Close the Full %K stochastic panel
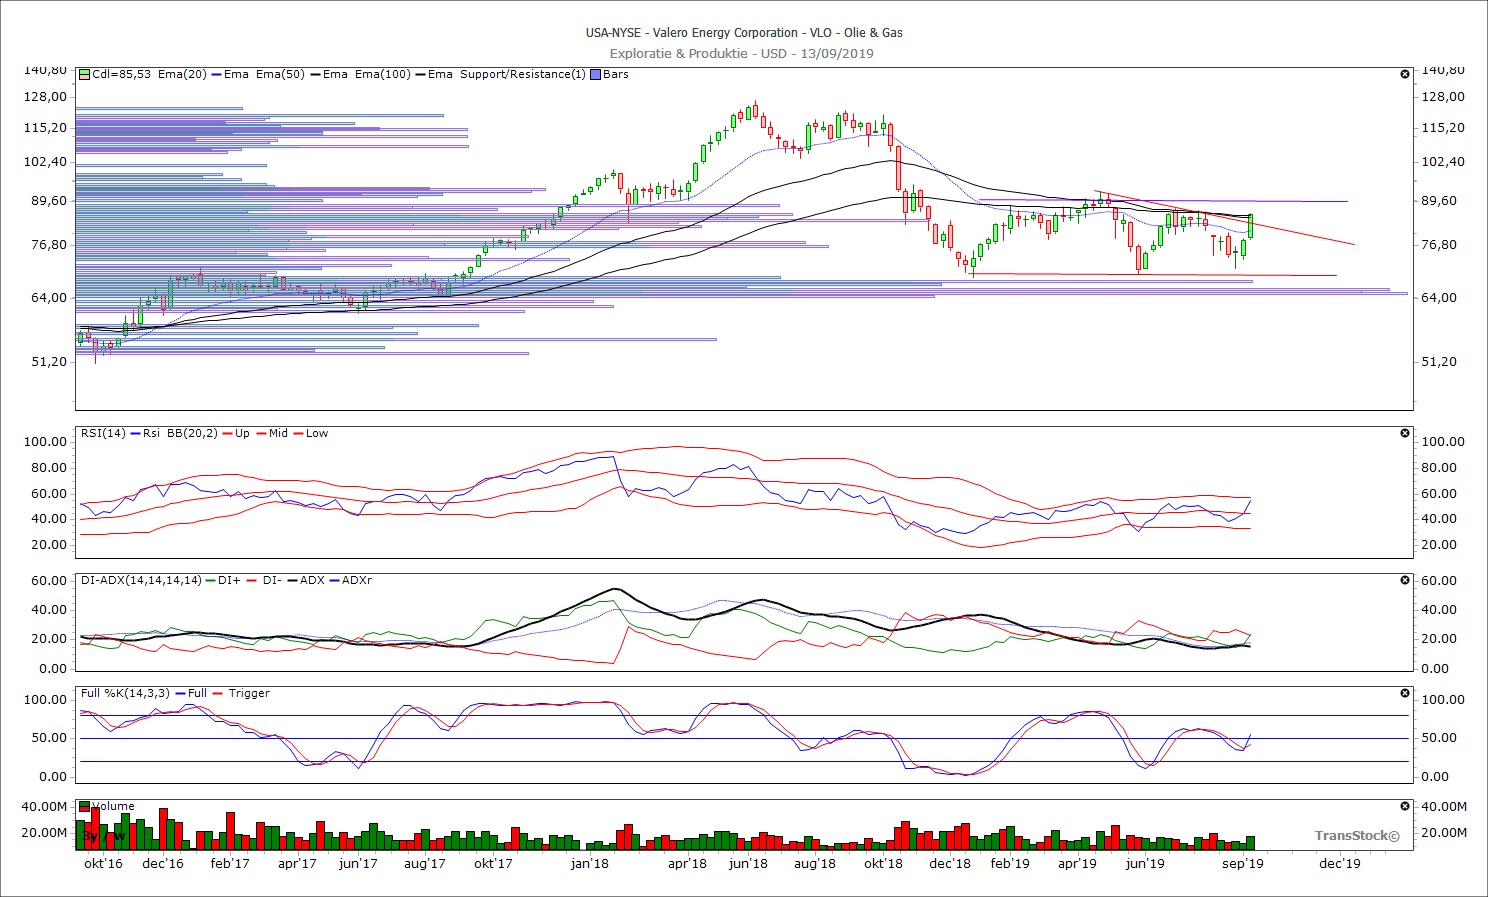Viewport: 1488px width, 897px height. 1405,693
